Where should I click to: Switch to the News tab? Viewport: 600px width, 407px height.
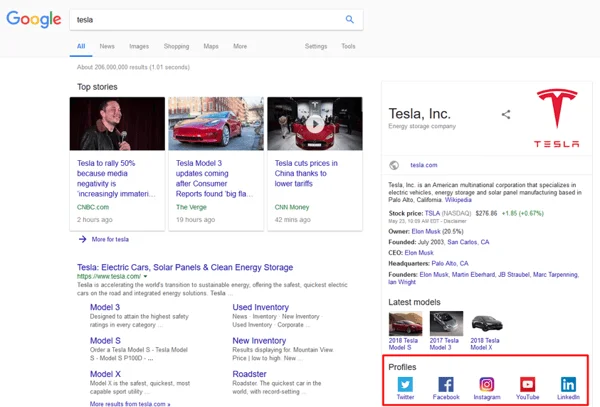tap(107, 46)
